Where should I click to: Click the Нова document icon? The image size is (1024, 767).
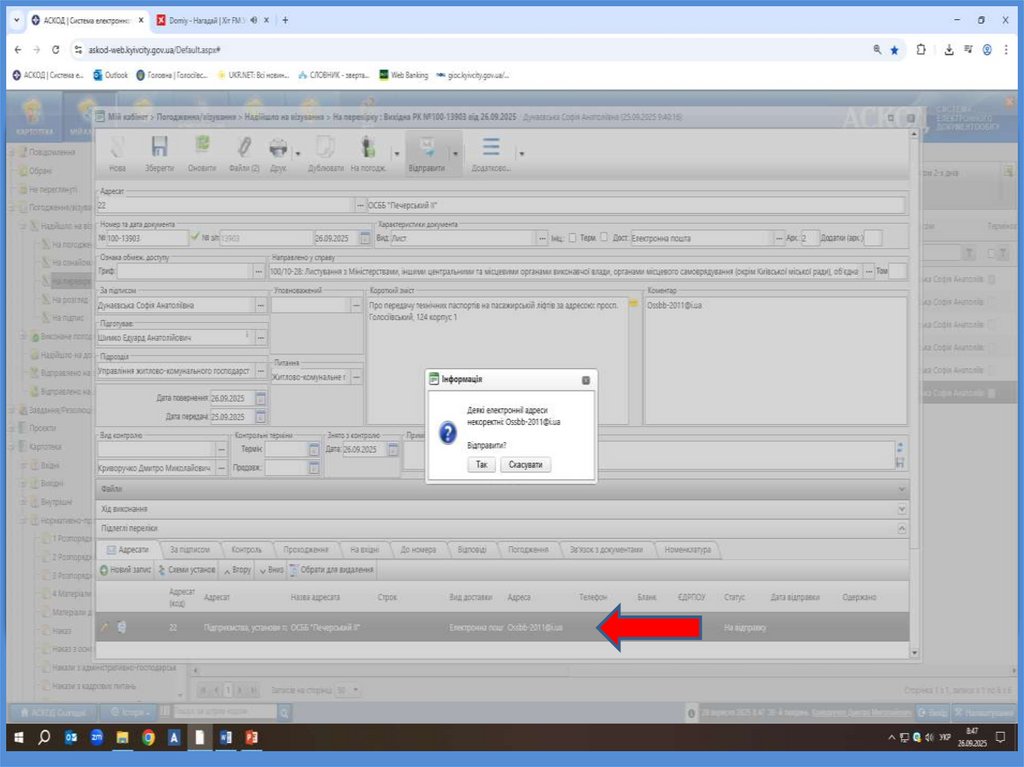point(118,148)
